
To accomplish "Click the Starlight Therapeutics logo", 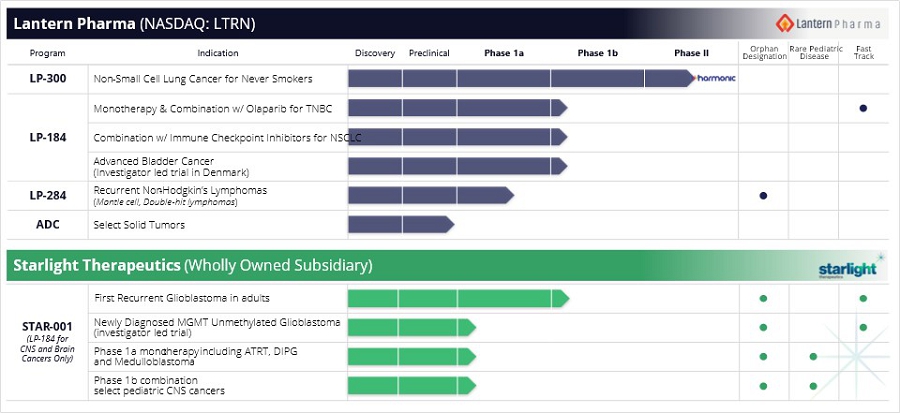I will coord(847,268).
